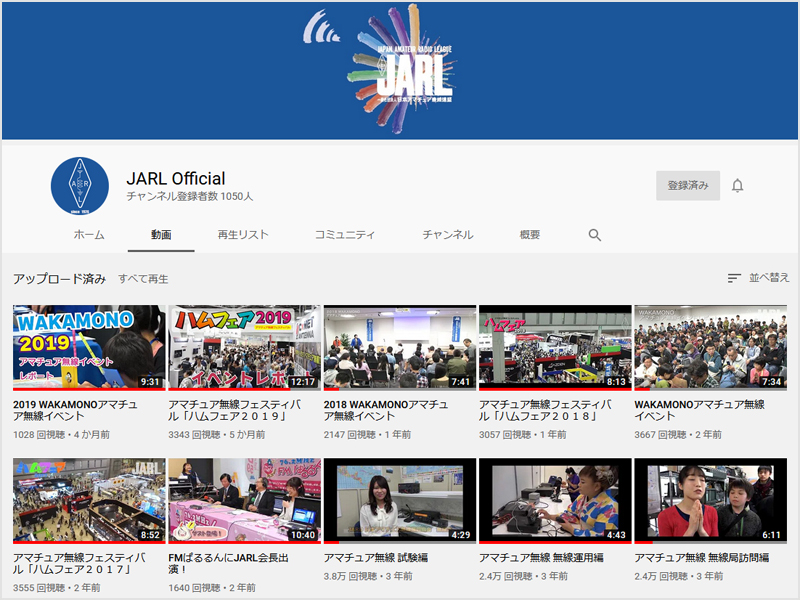Image resolution: width=800 pixels, height=600 pixels.
Task: Click the 3667 回視聴・2 年前 metadata
Action: pyautogui.click(x=678, y=435)
